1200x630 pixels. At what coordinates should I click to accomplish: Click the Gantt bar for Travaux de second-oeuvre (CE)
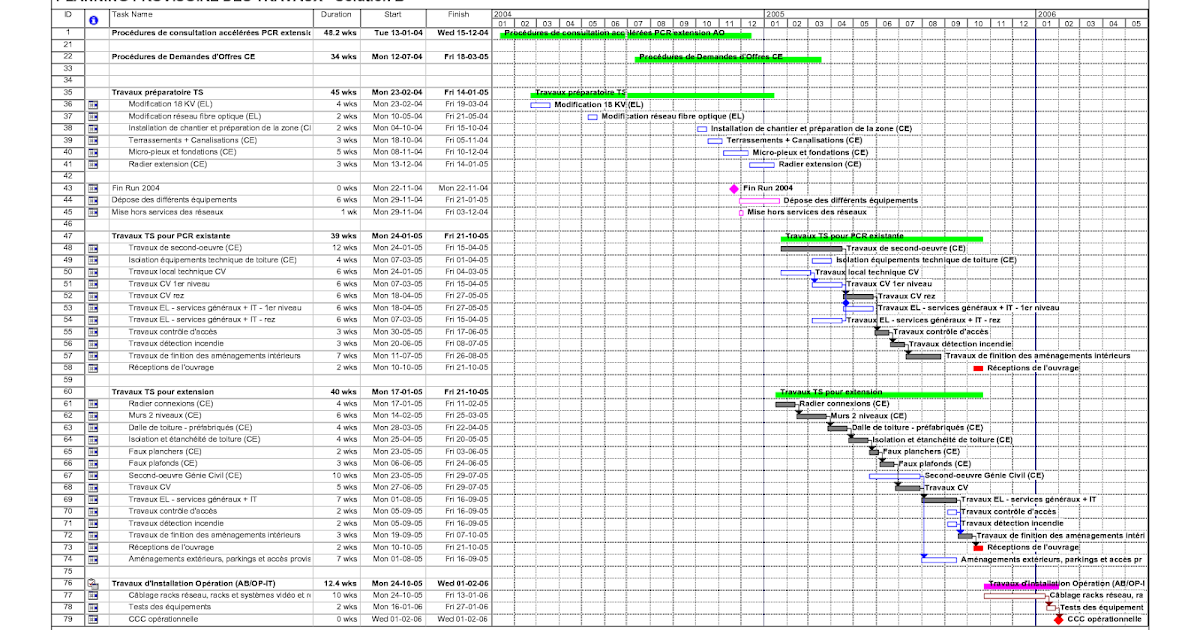813,248
